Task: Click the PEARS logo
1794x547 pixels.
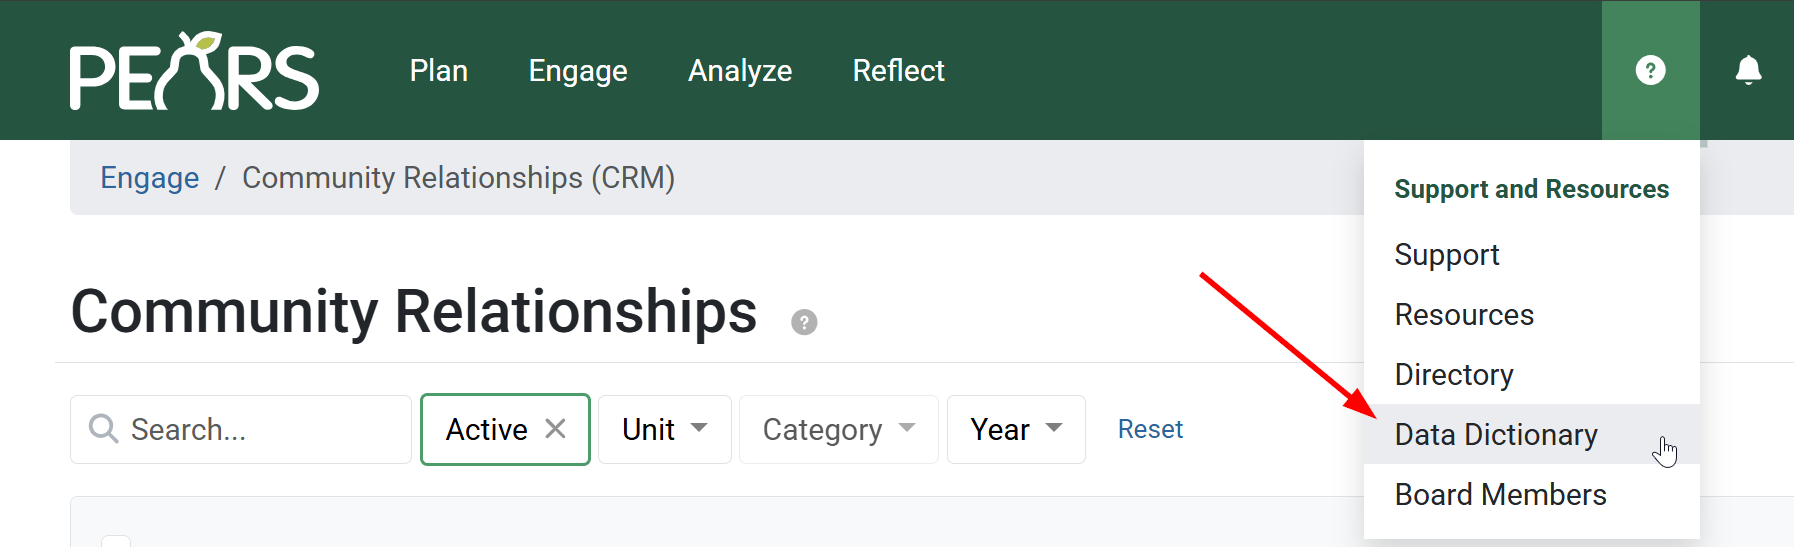Action: point(194,72)
